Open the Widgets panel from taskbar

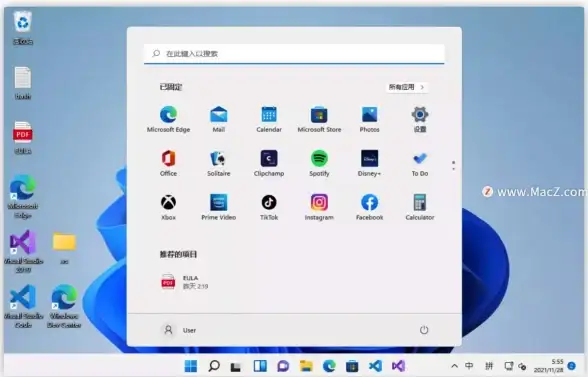(x=260, y=366)
